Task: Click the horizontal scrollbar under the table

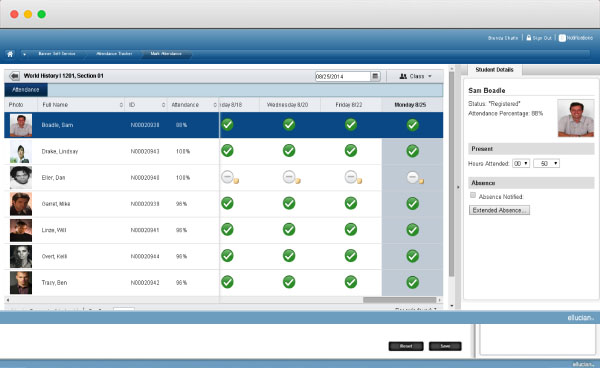Action: click(x=399, y=300)
